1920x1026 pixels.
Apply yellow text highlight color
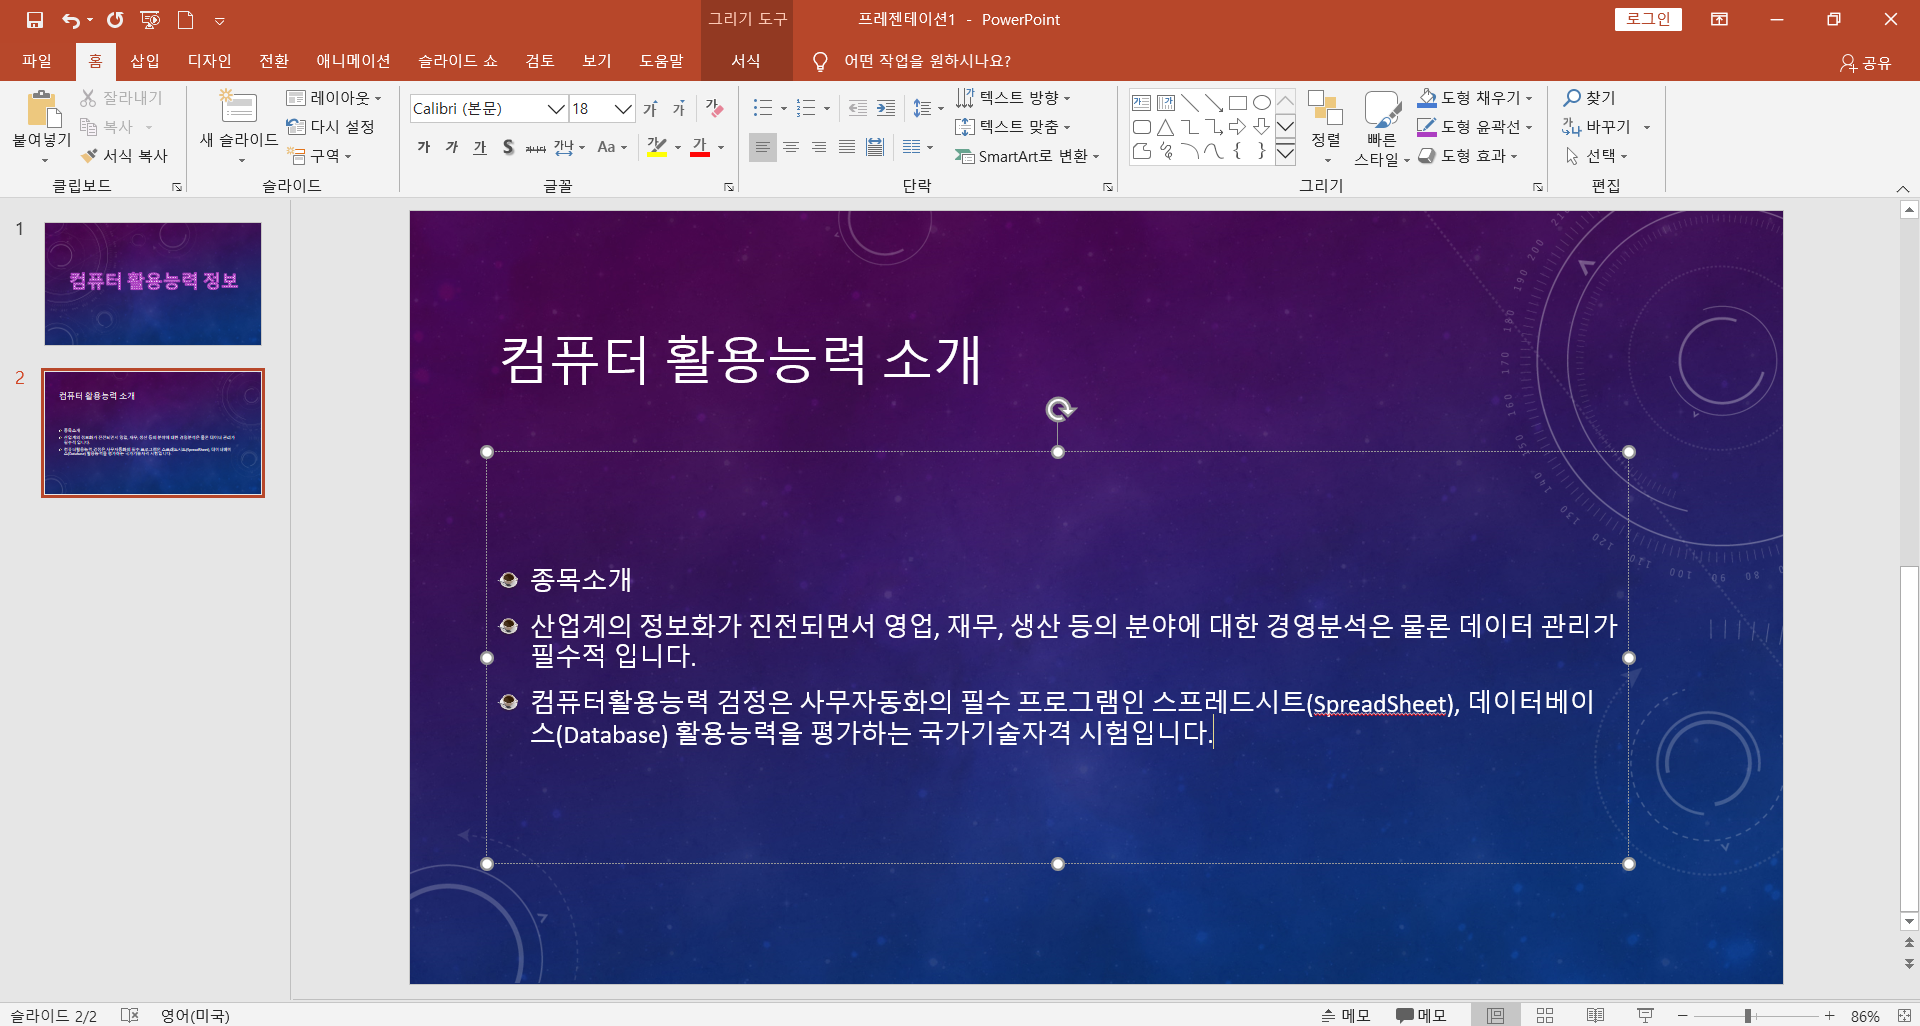click(x=657, y=147)
